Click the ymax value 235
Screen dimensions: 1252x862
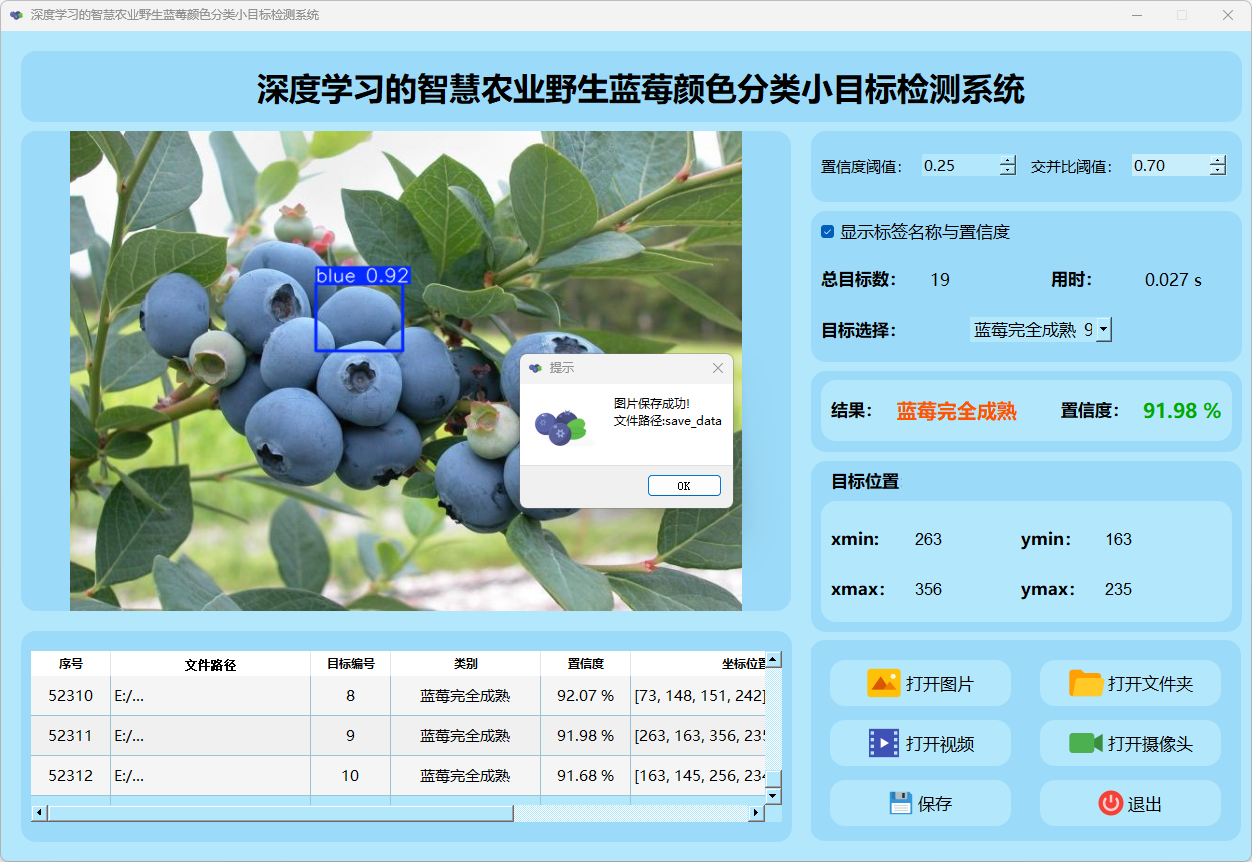[1118, 590]
